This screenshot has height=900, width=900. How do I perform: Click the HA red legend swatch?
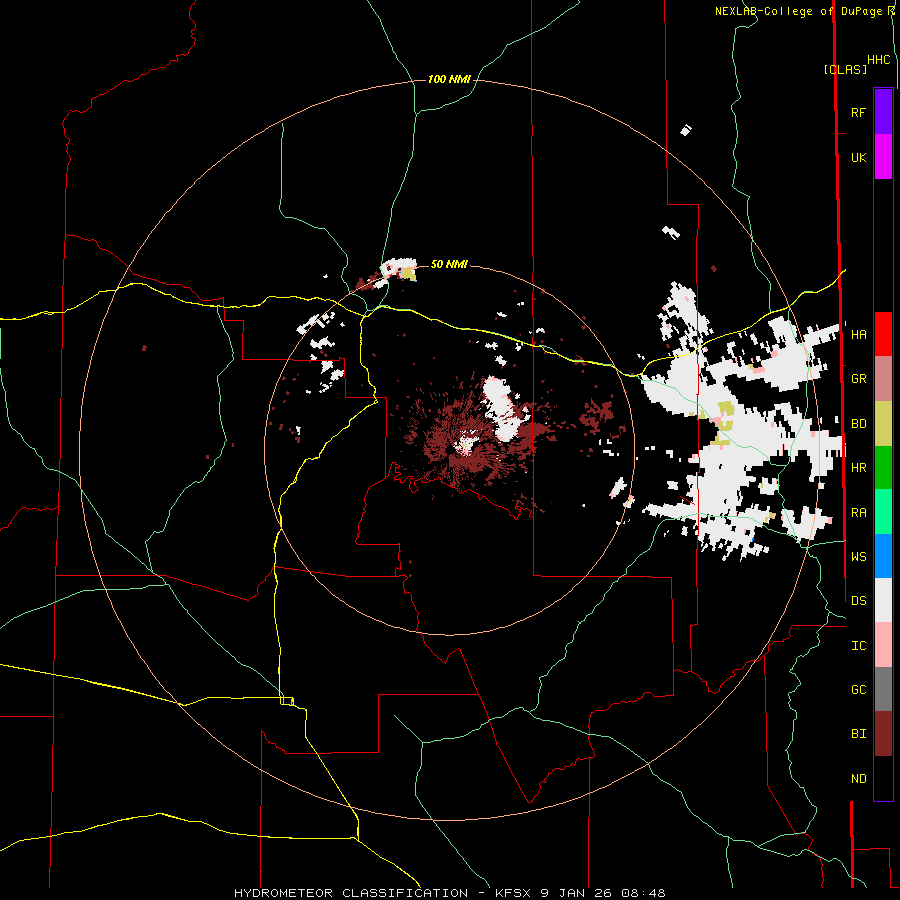[883, 334]
